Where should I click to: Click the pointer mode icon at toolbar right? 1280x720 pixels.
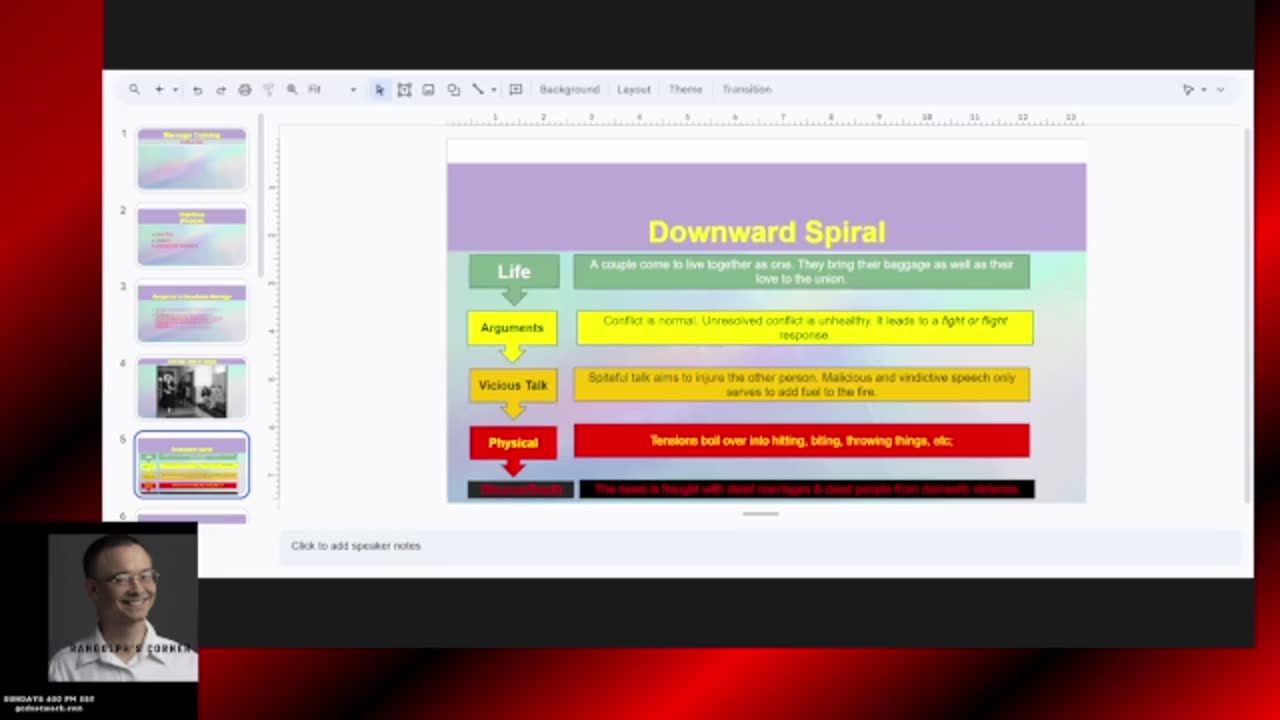[x=1188, y=89]
